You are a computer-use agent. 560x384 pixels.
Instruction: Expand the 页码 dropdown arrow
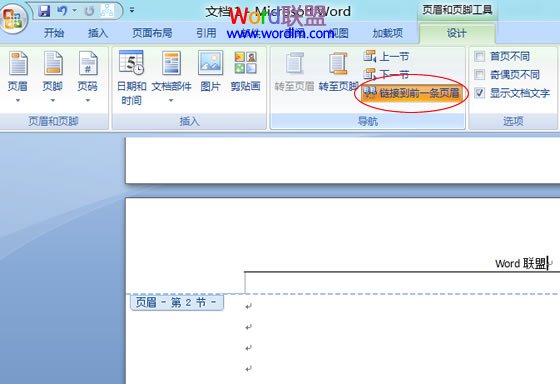click(88, 101)
